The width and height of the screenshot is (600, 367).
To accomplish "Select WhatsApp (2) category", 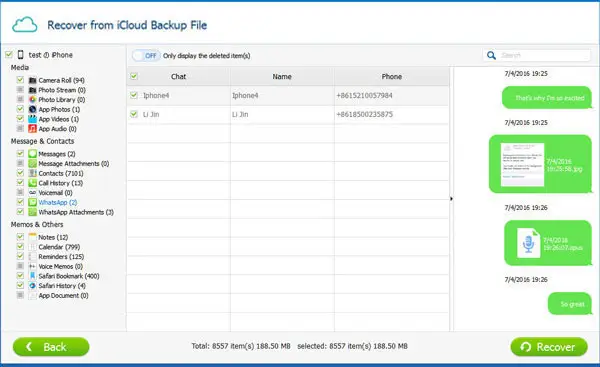I will pyautogui.click(x=58, y=202).
